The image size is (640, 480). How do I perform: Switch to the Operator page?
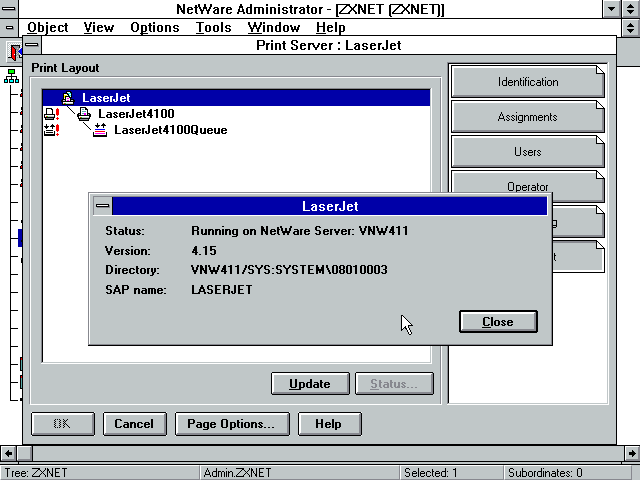coord(527,182)
